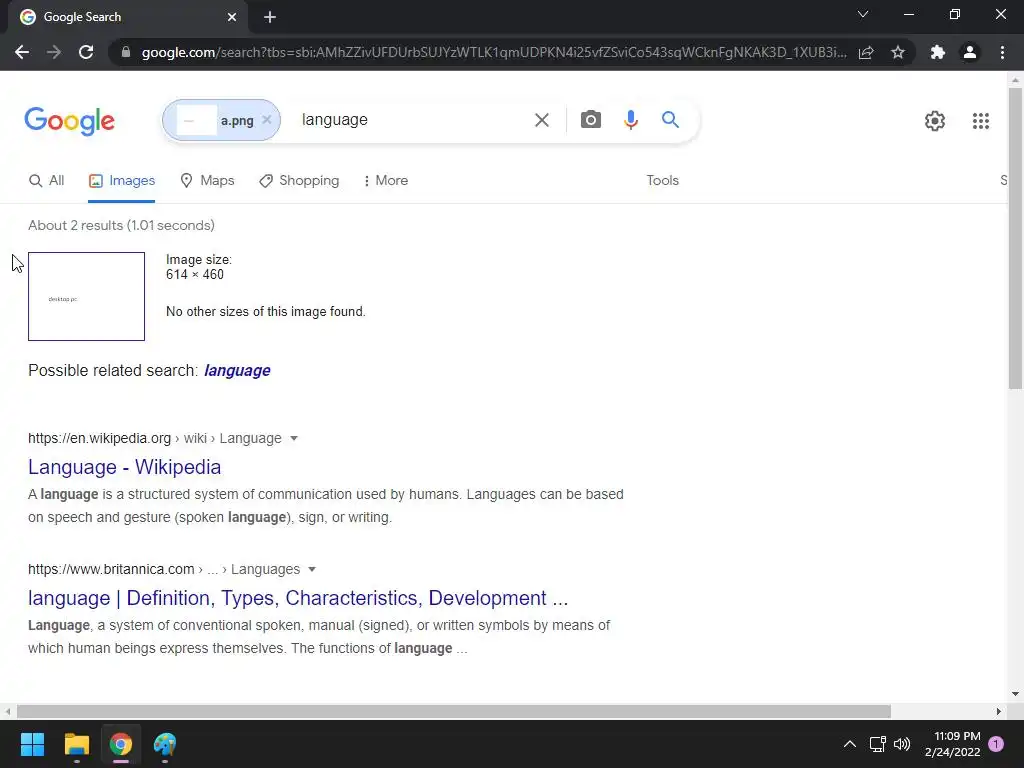Remove the a.png image chip
Viewport: 1024px width, 768px height.
266,120
